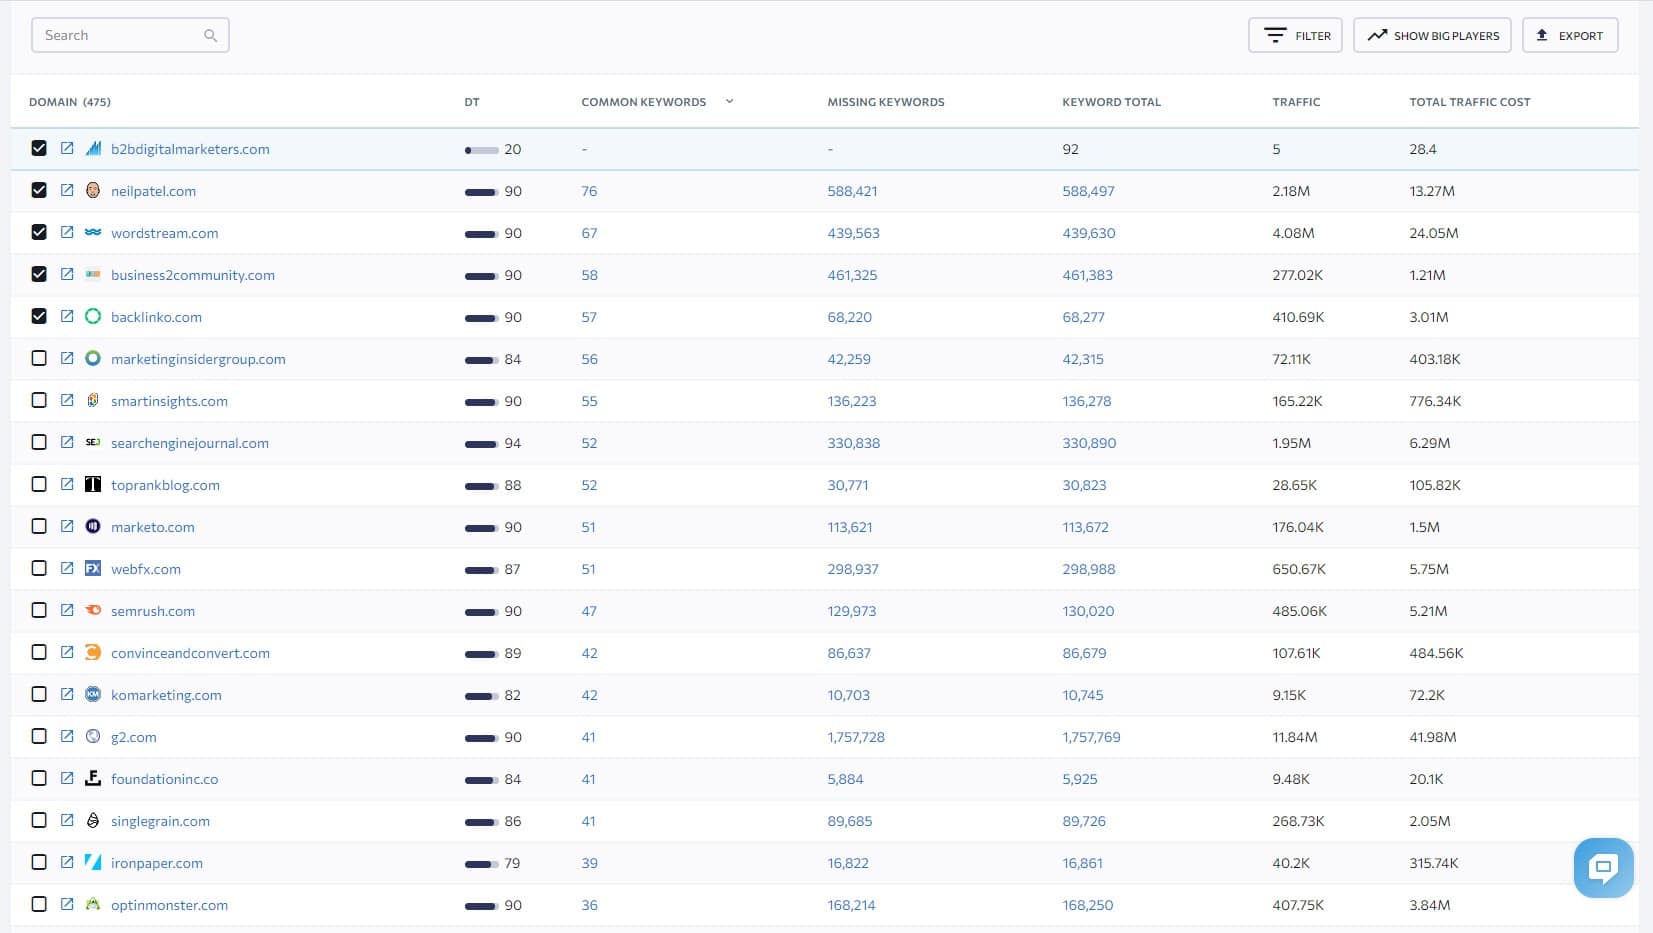Open the live chat widget

point(1603,867)
